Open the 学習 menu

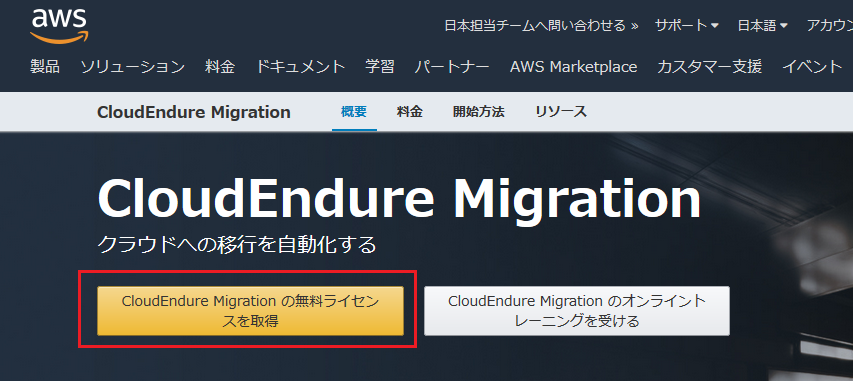[380, 67]
